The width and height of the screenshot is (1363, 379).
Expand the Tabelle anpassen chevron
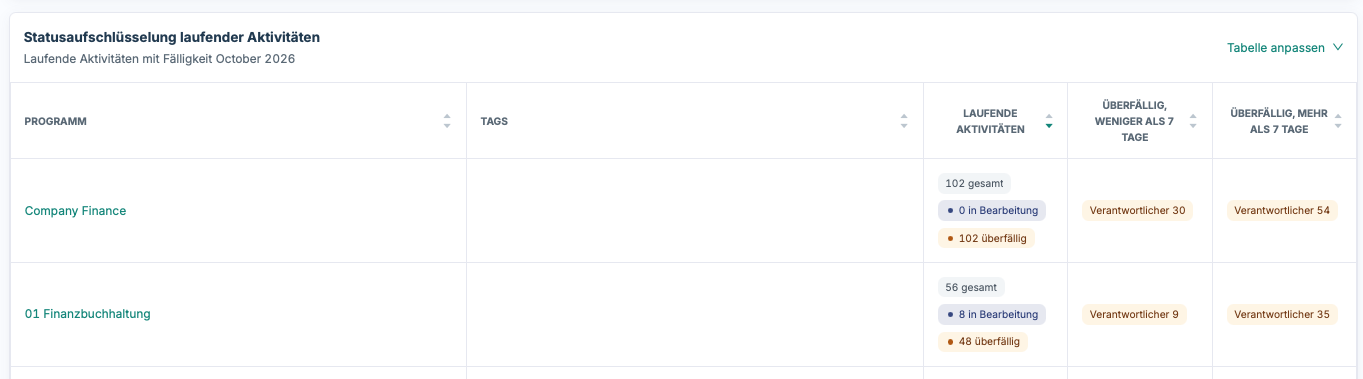pyautogui.click(x=1338, y=48)
